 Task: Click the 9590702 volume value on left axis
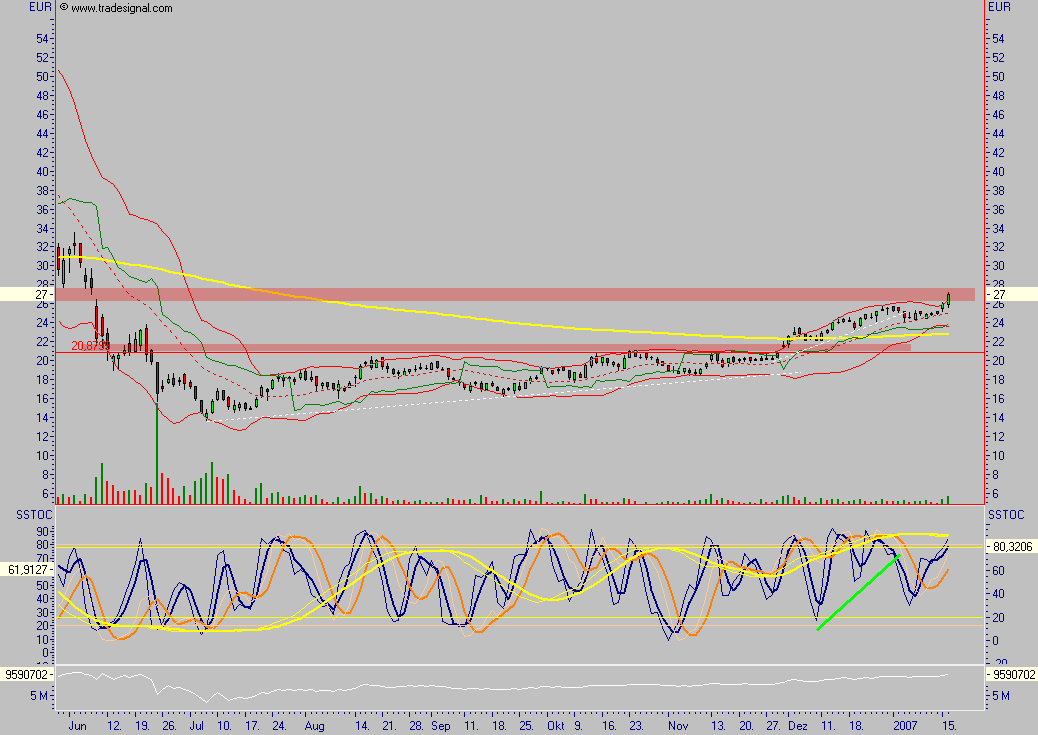click(26, 675)
